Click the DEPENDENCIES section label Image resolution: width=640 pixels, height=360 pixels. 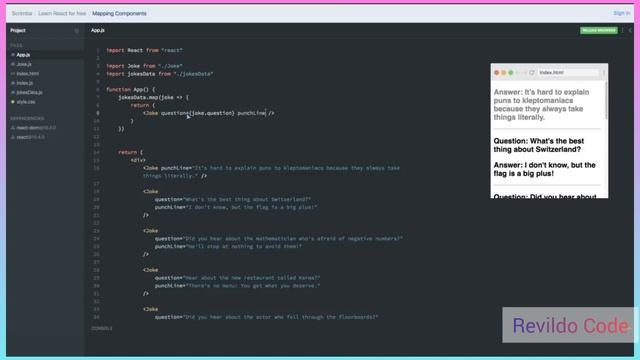coord(27,118)
